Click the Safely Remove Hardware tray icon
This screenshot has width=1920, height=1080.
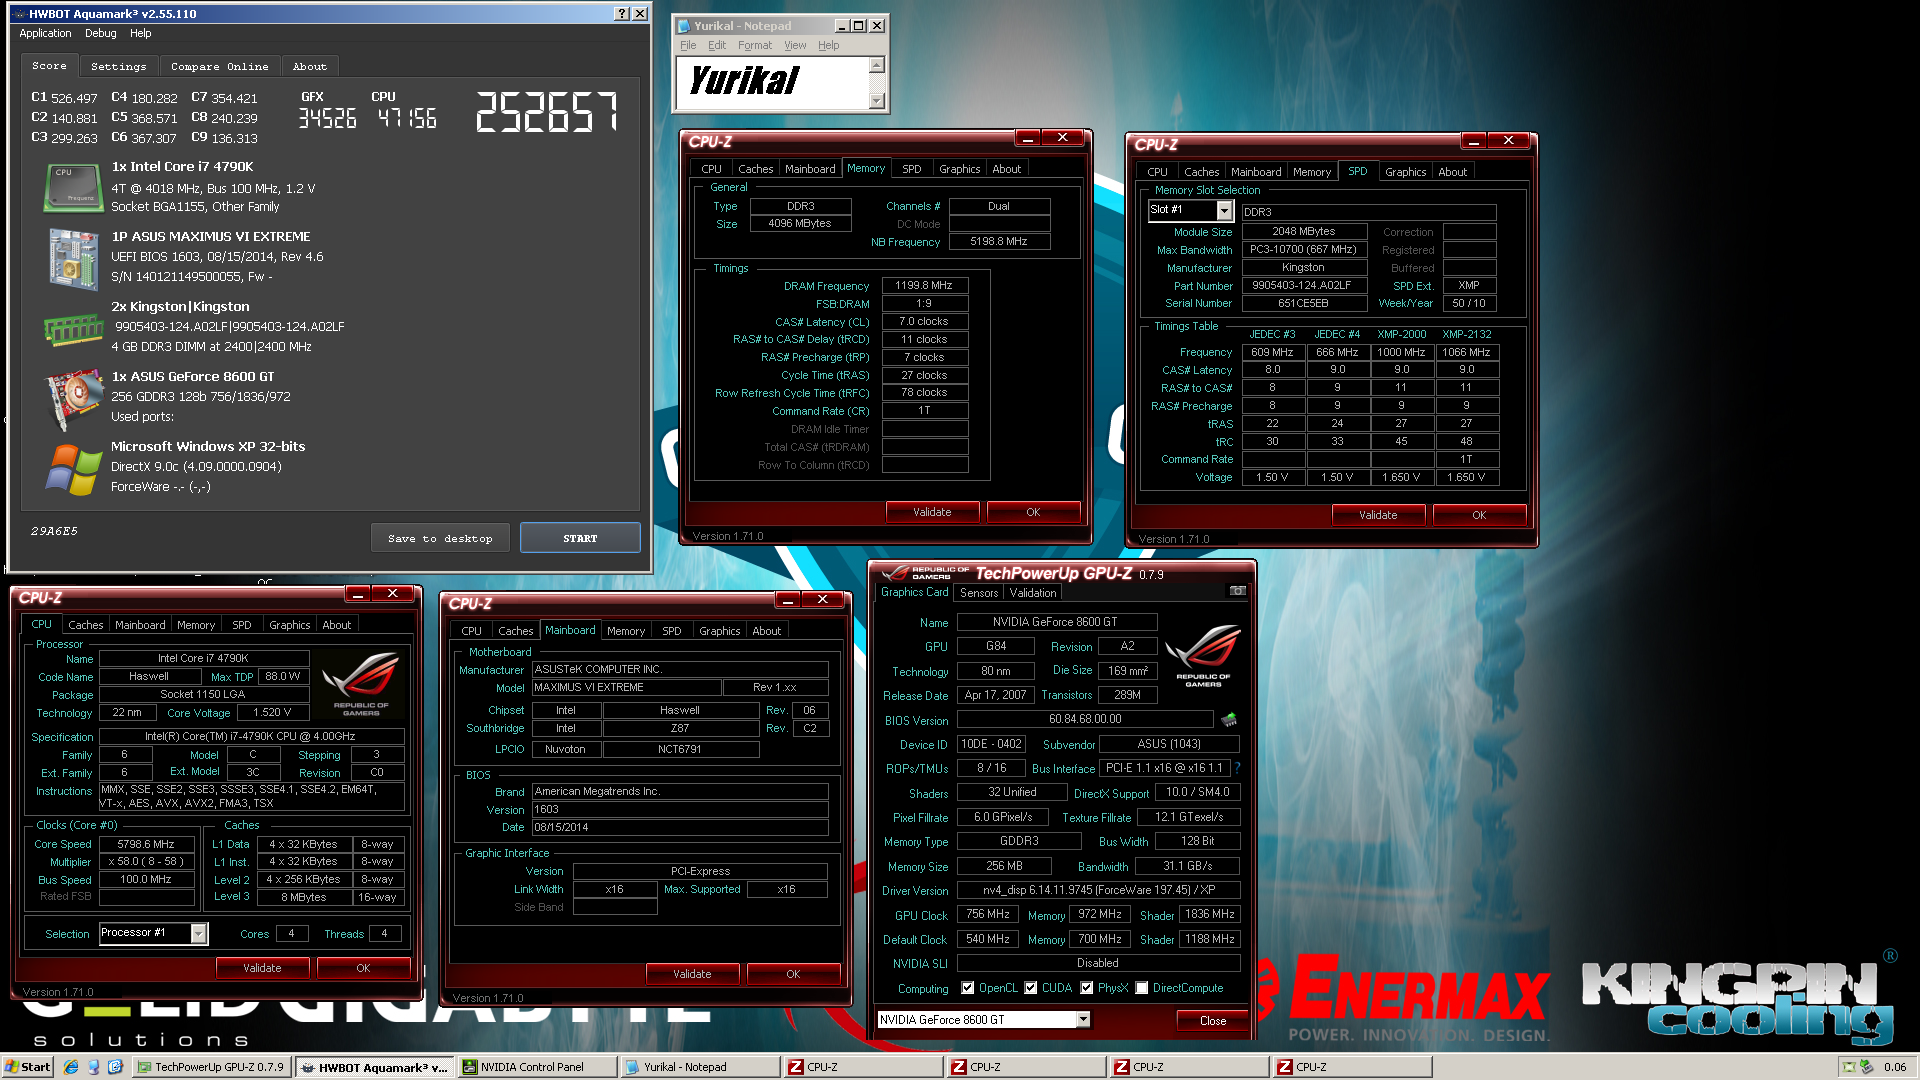(x=1866, y=1067)
